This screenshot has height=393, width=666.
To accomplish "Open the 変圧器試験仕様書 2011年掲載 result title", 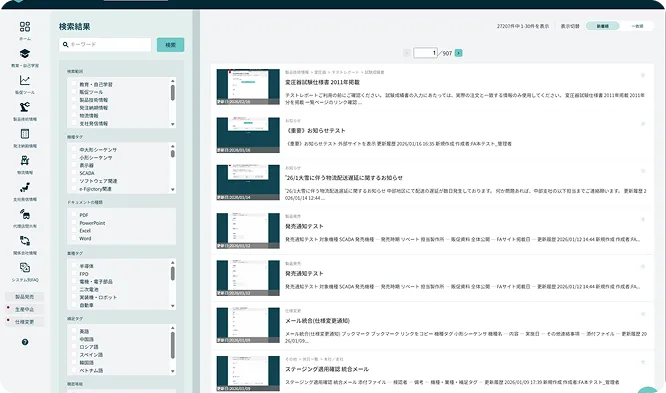I will [322, 82].
